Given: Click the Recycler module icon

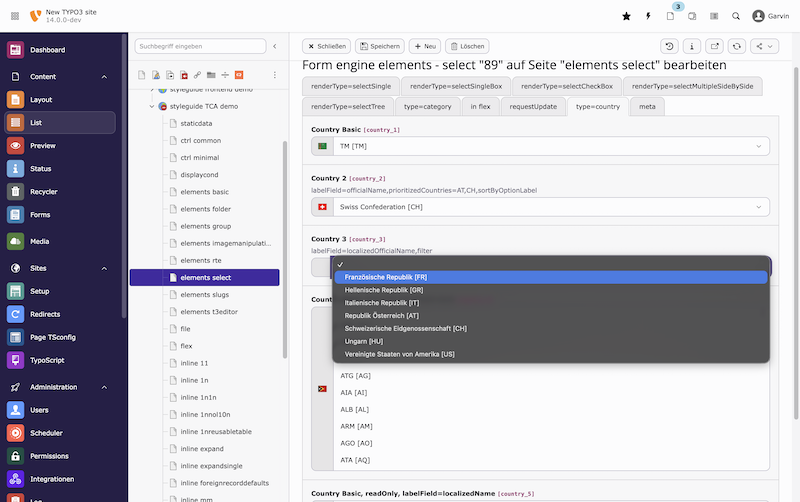Looking at the screenshot, I should 15,192.
